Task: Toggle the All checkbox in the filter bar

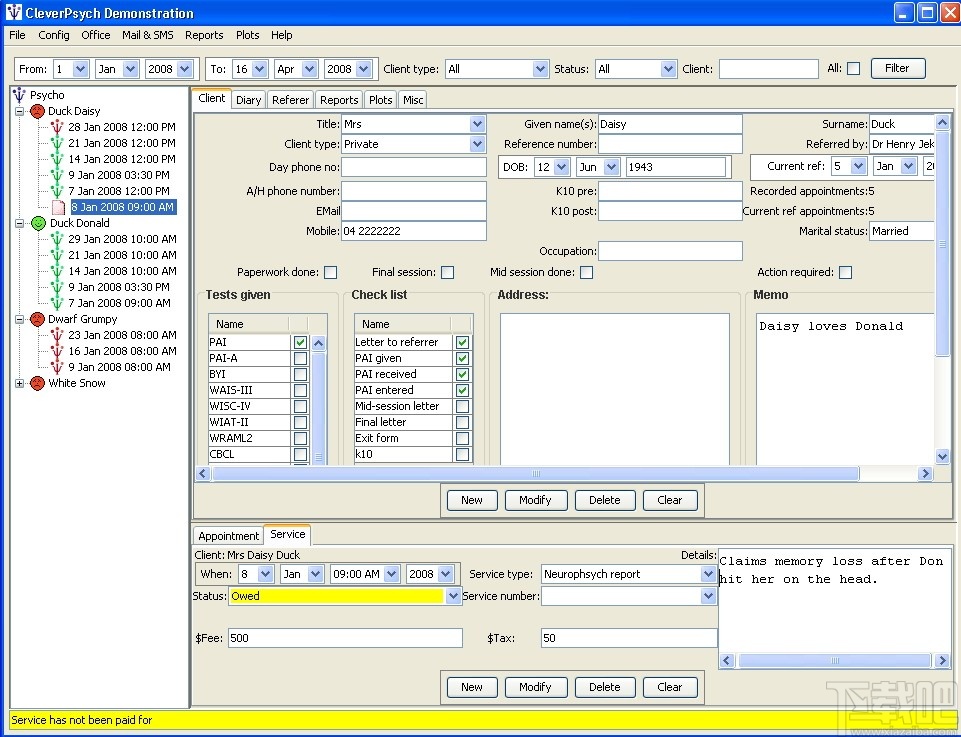Action: pyautogui.click(x=853, y=69)
